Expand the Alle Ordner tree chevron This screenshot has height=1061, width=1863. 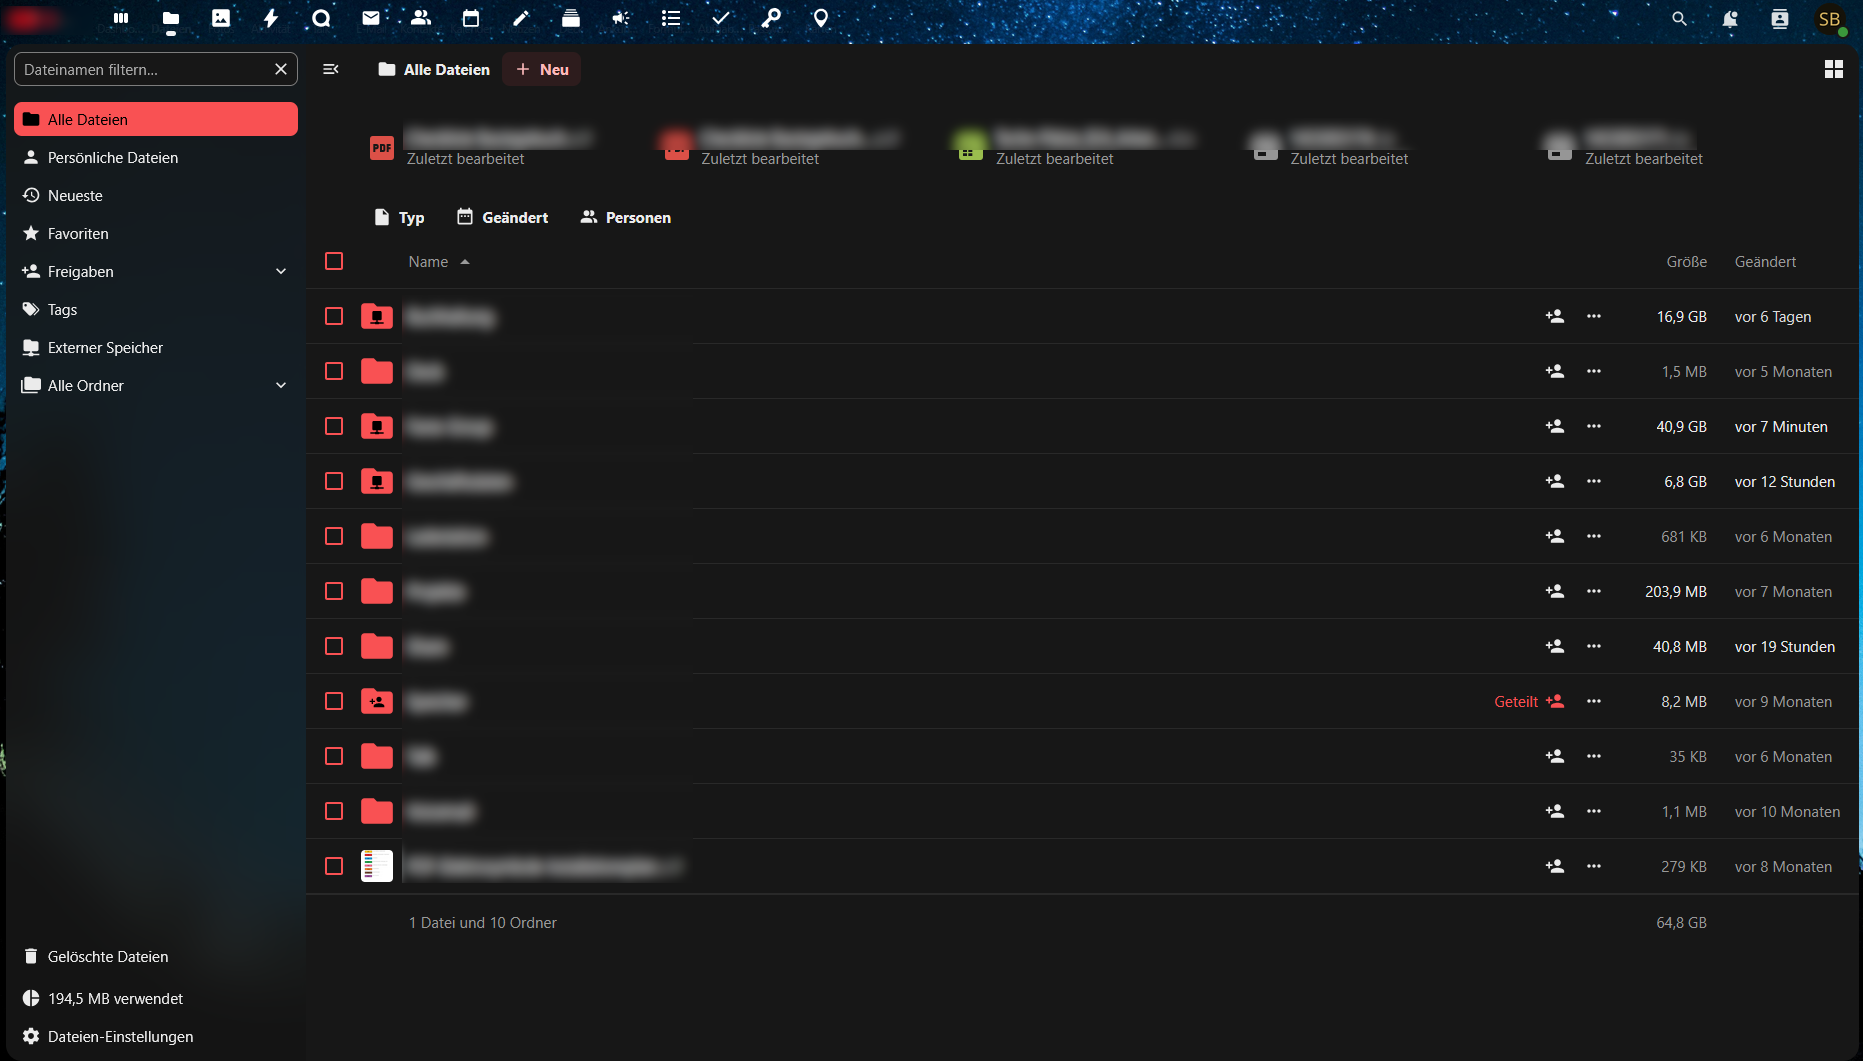click(x=281, y=386)
